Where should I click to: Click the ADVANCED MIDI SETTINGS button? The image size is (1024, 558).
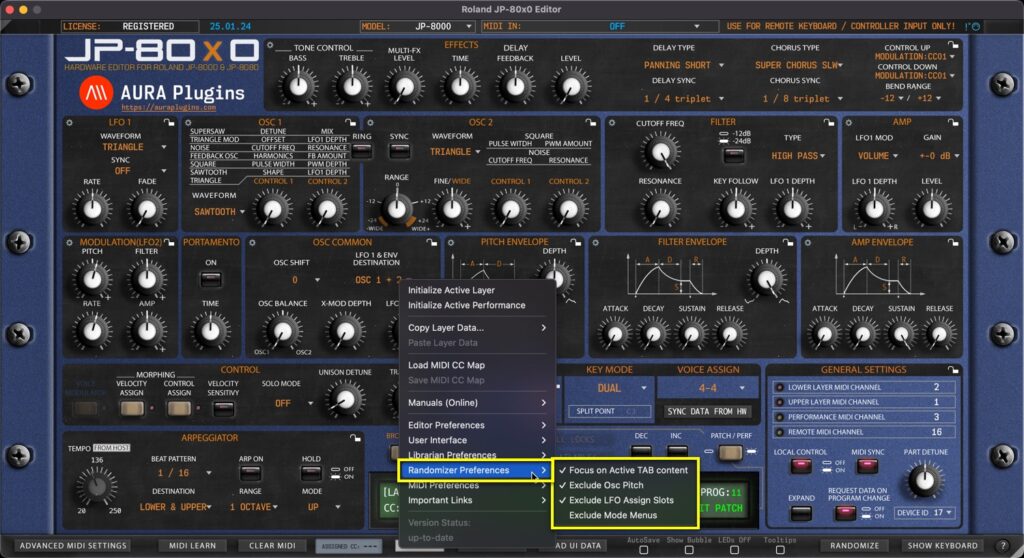[x=73, y=546]
